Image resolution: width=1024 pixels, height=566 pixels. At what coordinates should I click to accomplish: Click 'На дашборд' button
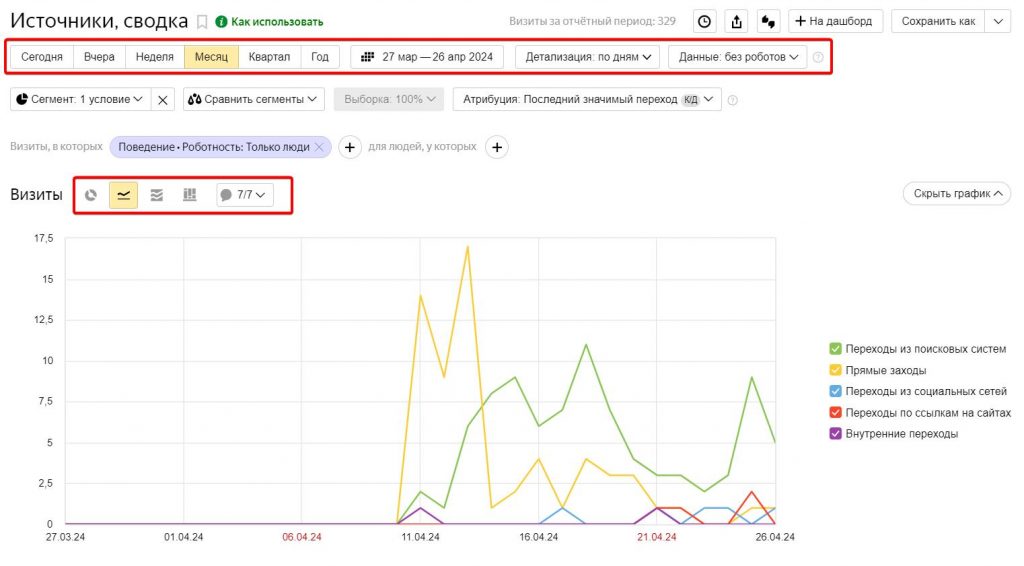[833, 21]
